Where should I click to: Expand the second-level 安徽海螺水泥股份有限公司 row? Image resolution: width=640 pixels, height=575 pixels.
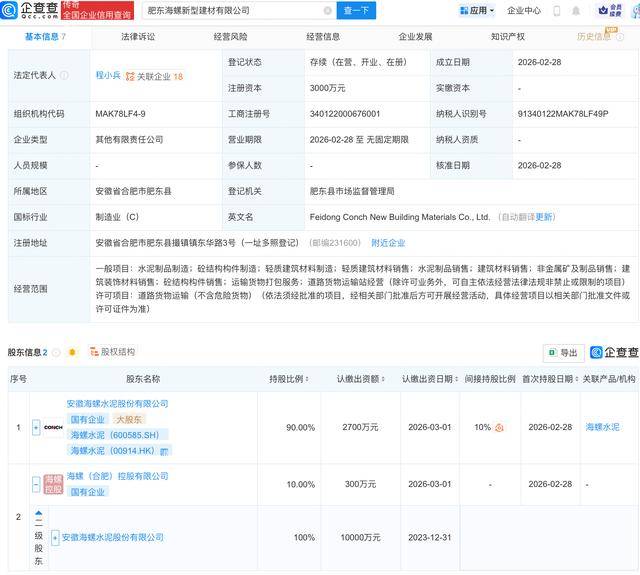click(55, 537)
